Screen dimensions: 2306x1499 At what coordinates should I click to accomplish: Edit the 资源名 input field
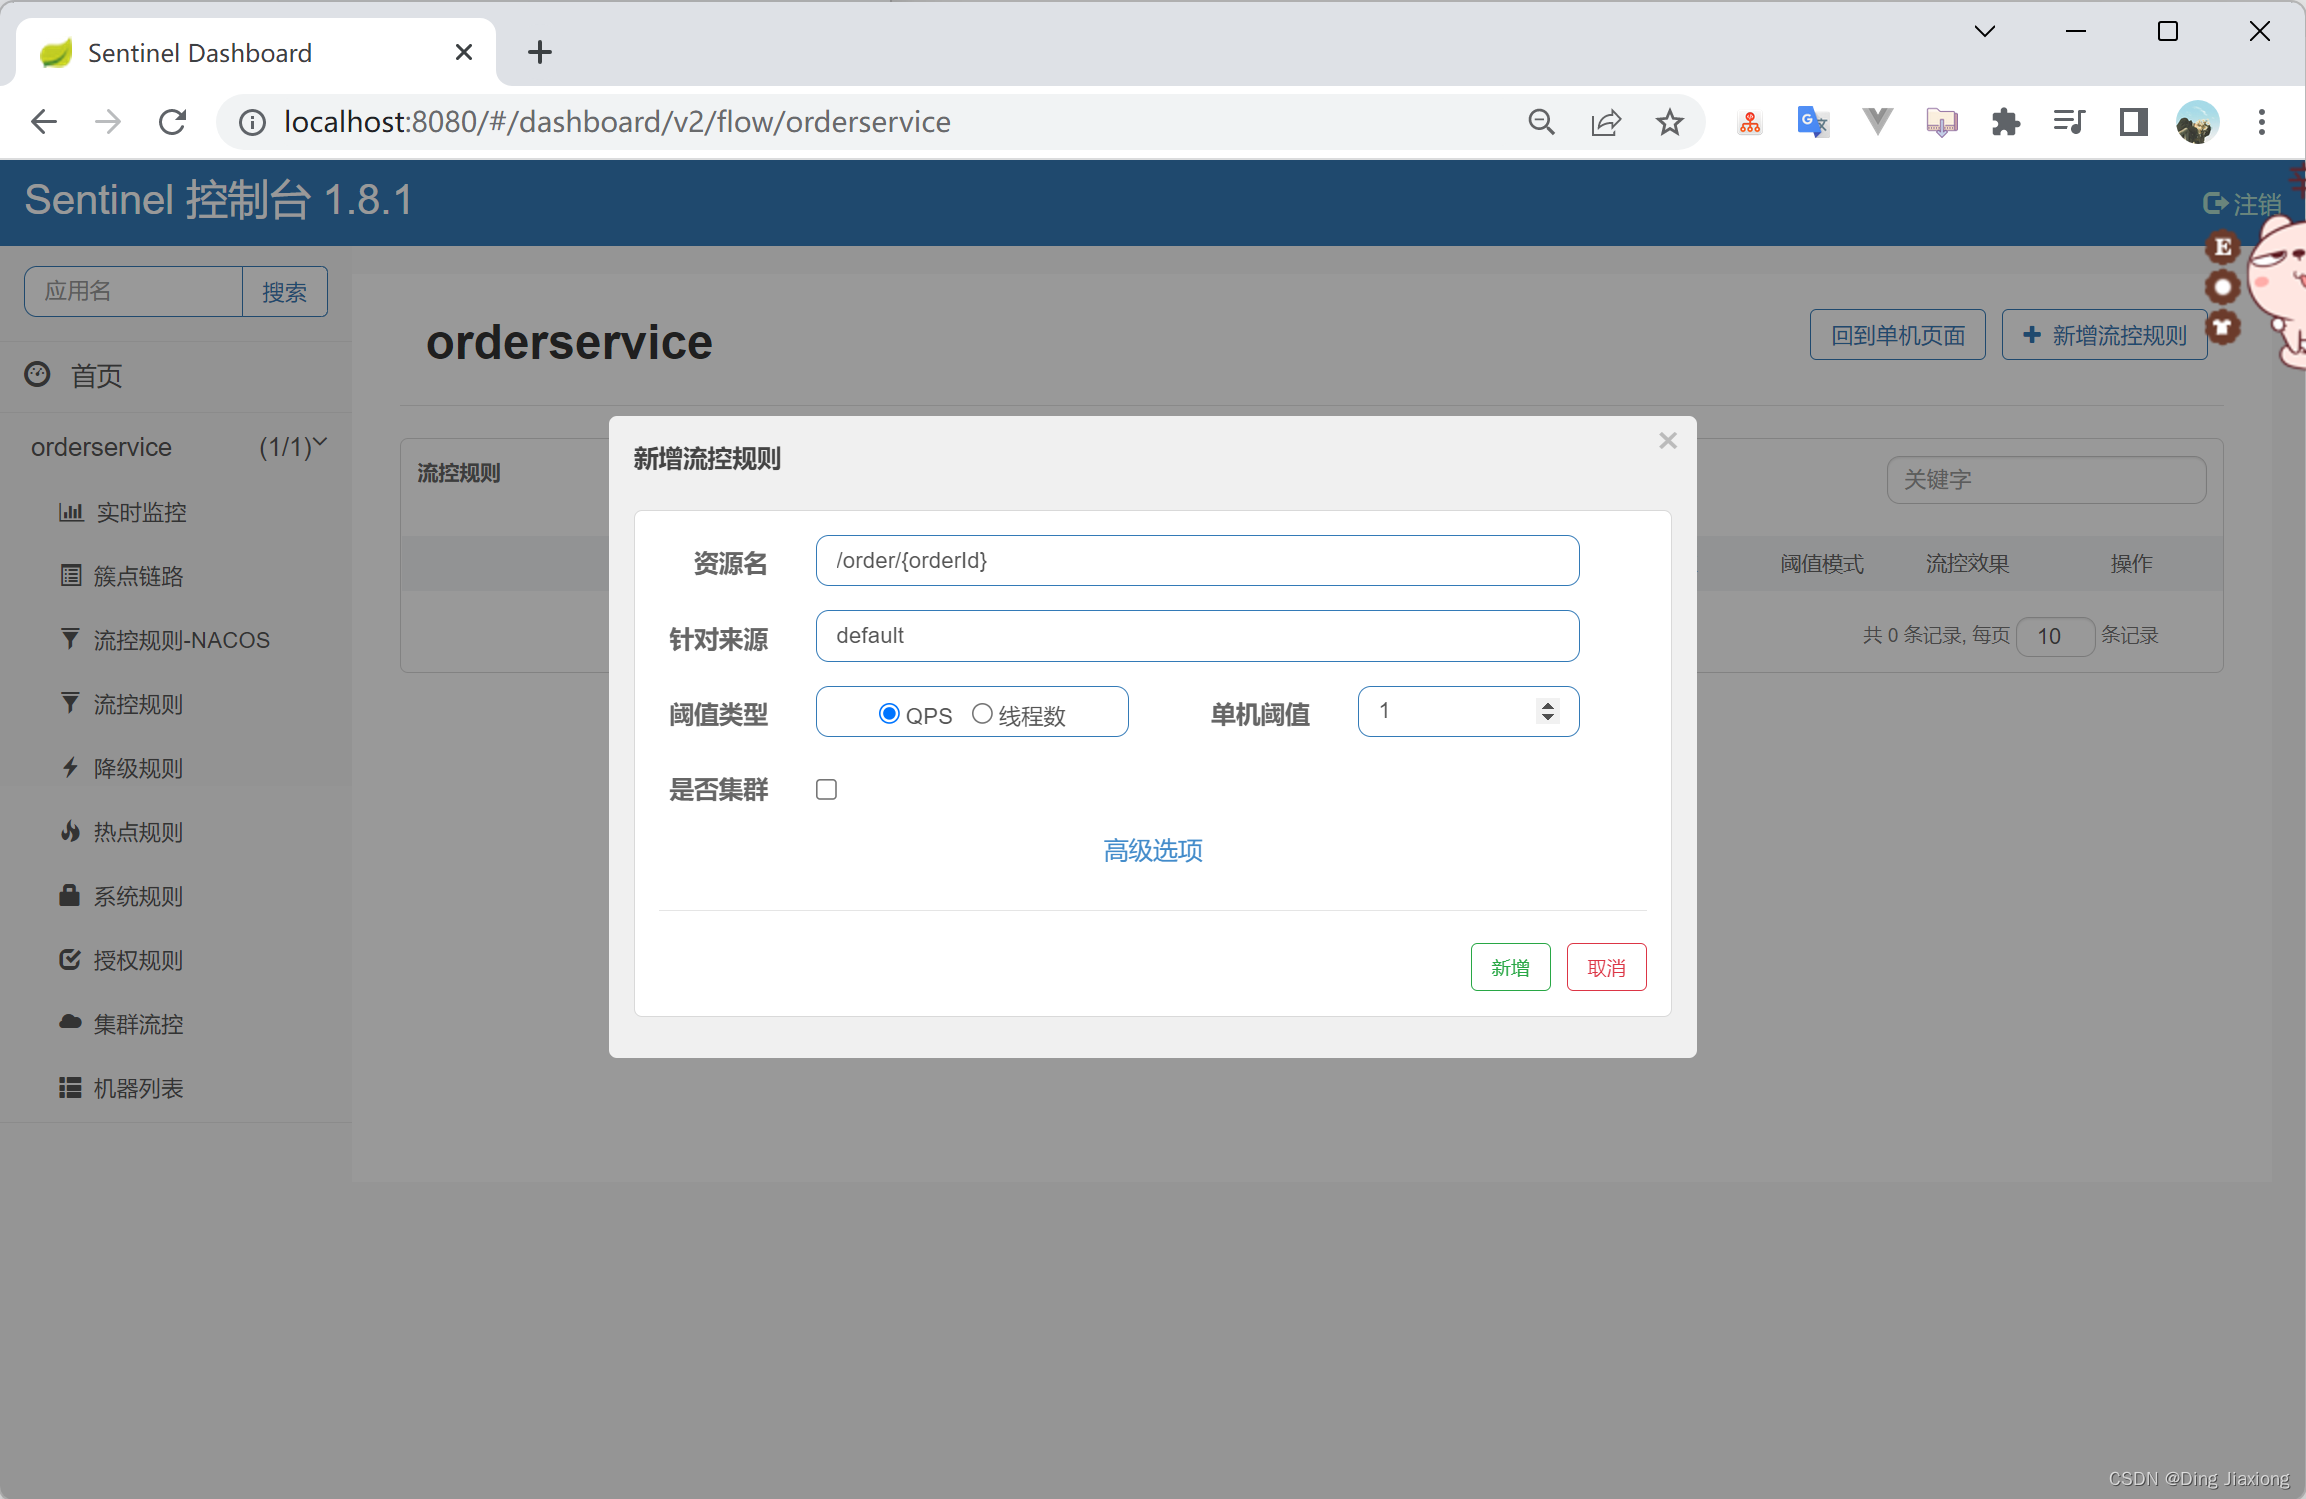click(x=1197, y=560)
